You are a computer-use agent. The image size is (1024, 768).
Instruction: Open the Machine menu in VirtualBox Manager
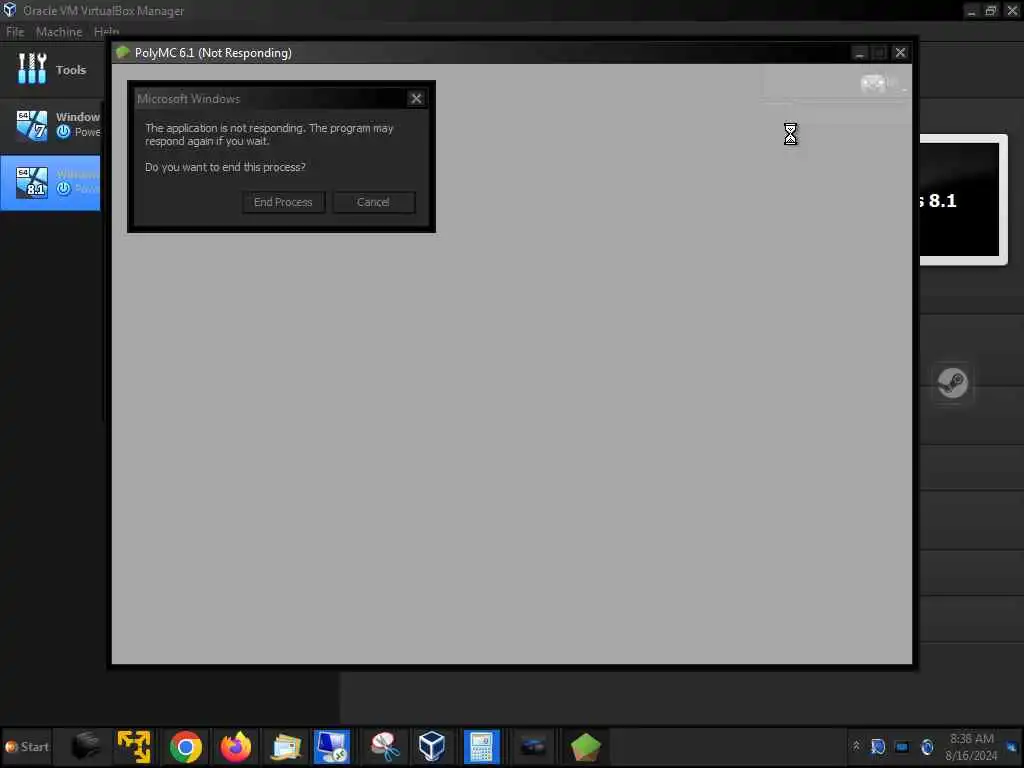[x=59, y=31]
